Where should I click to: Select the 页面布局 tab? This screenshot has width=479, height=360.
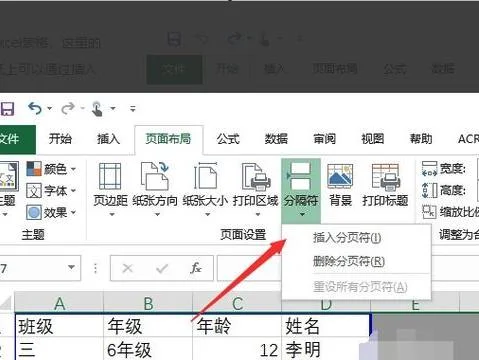(168, 139)
